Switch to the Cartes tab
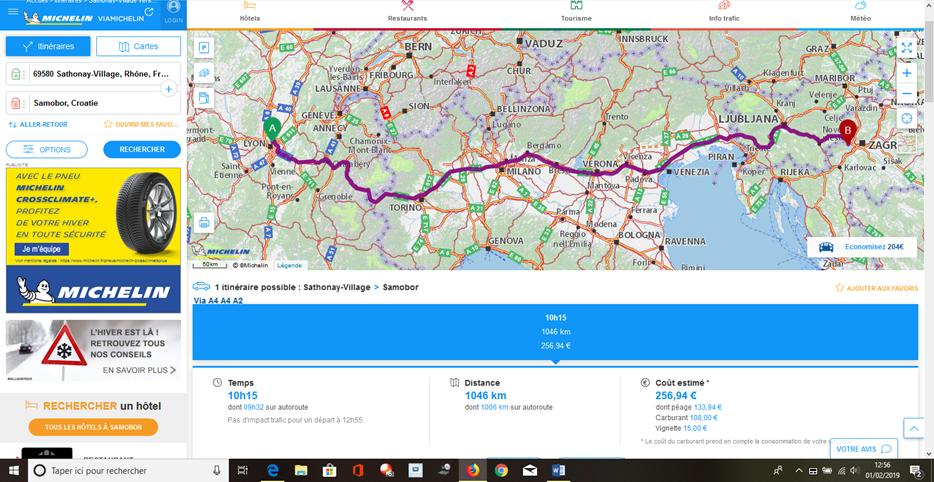Image resolution: width=934 pixels, height=482 pixels. (138, 46)
